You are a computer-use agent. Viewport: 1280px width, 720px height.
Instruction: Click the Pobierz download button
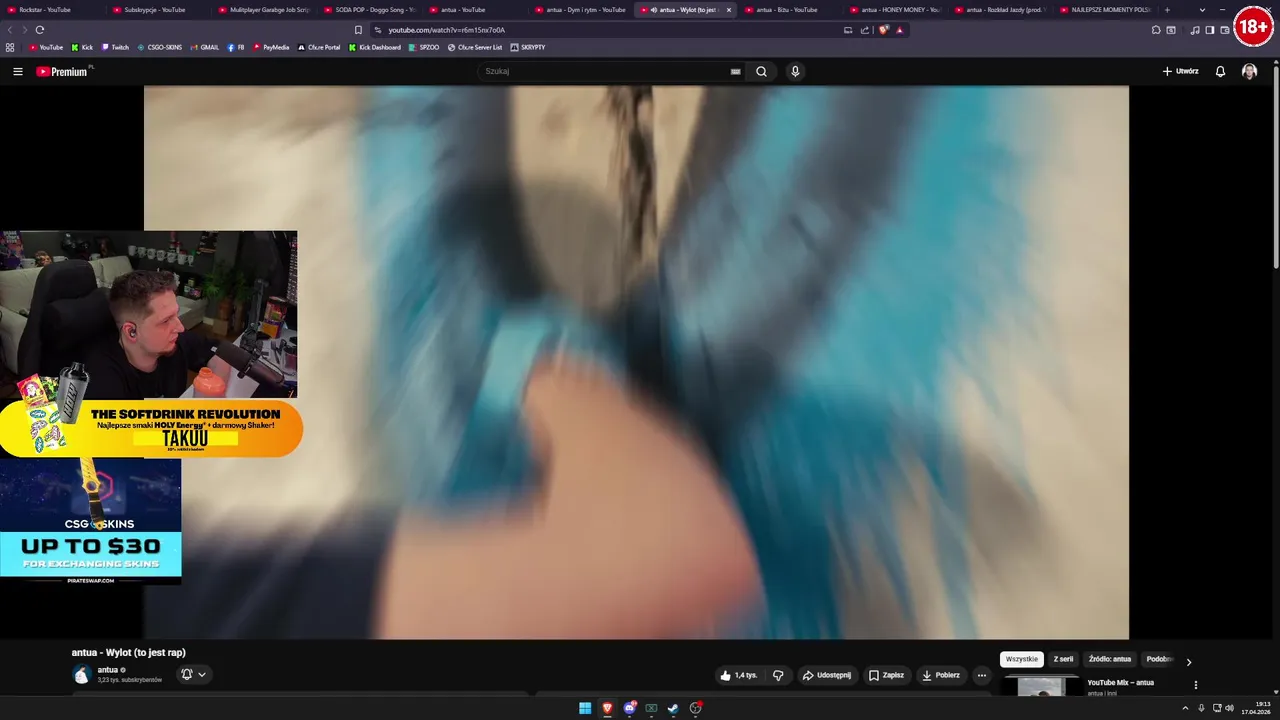[941, 675]
